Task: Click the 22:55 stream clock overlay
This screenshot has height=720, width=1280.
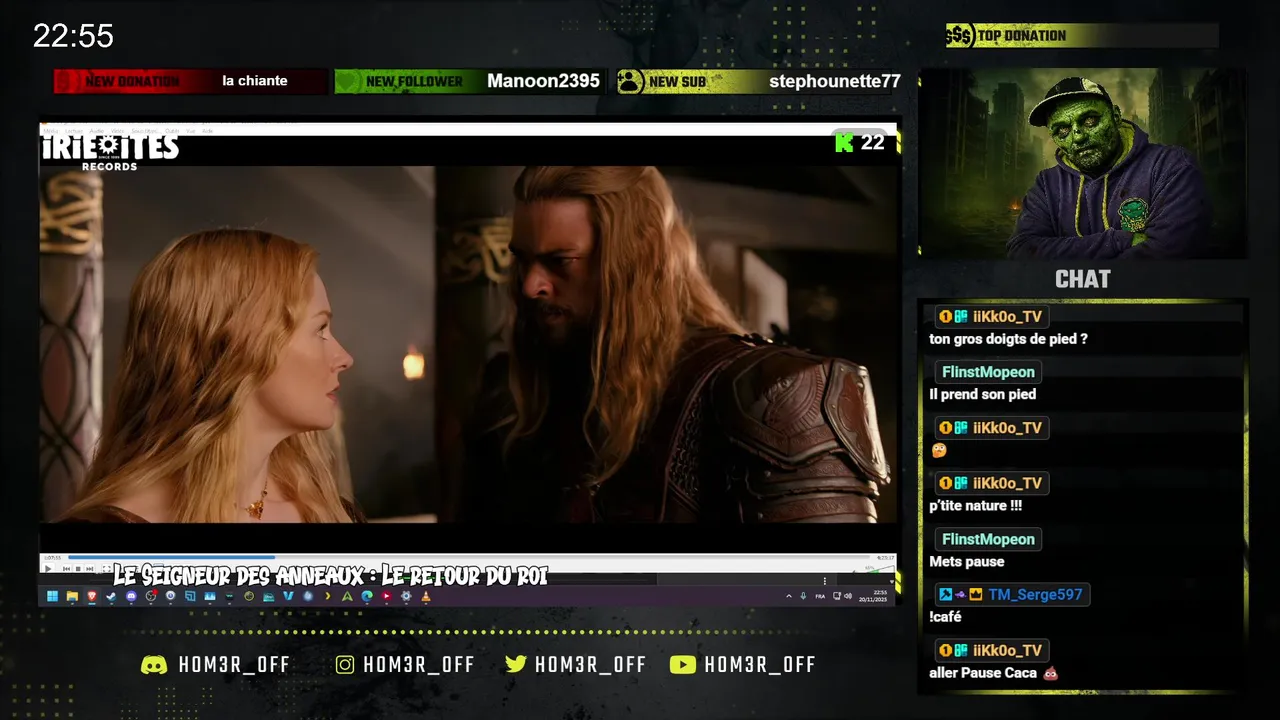Action: [73, 36]
